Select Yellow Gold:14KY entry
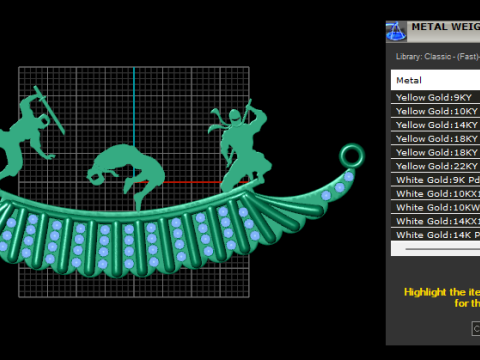This screenshot has width=480, height=360. [435, 125]
